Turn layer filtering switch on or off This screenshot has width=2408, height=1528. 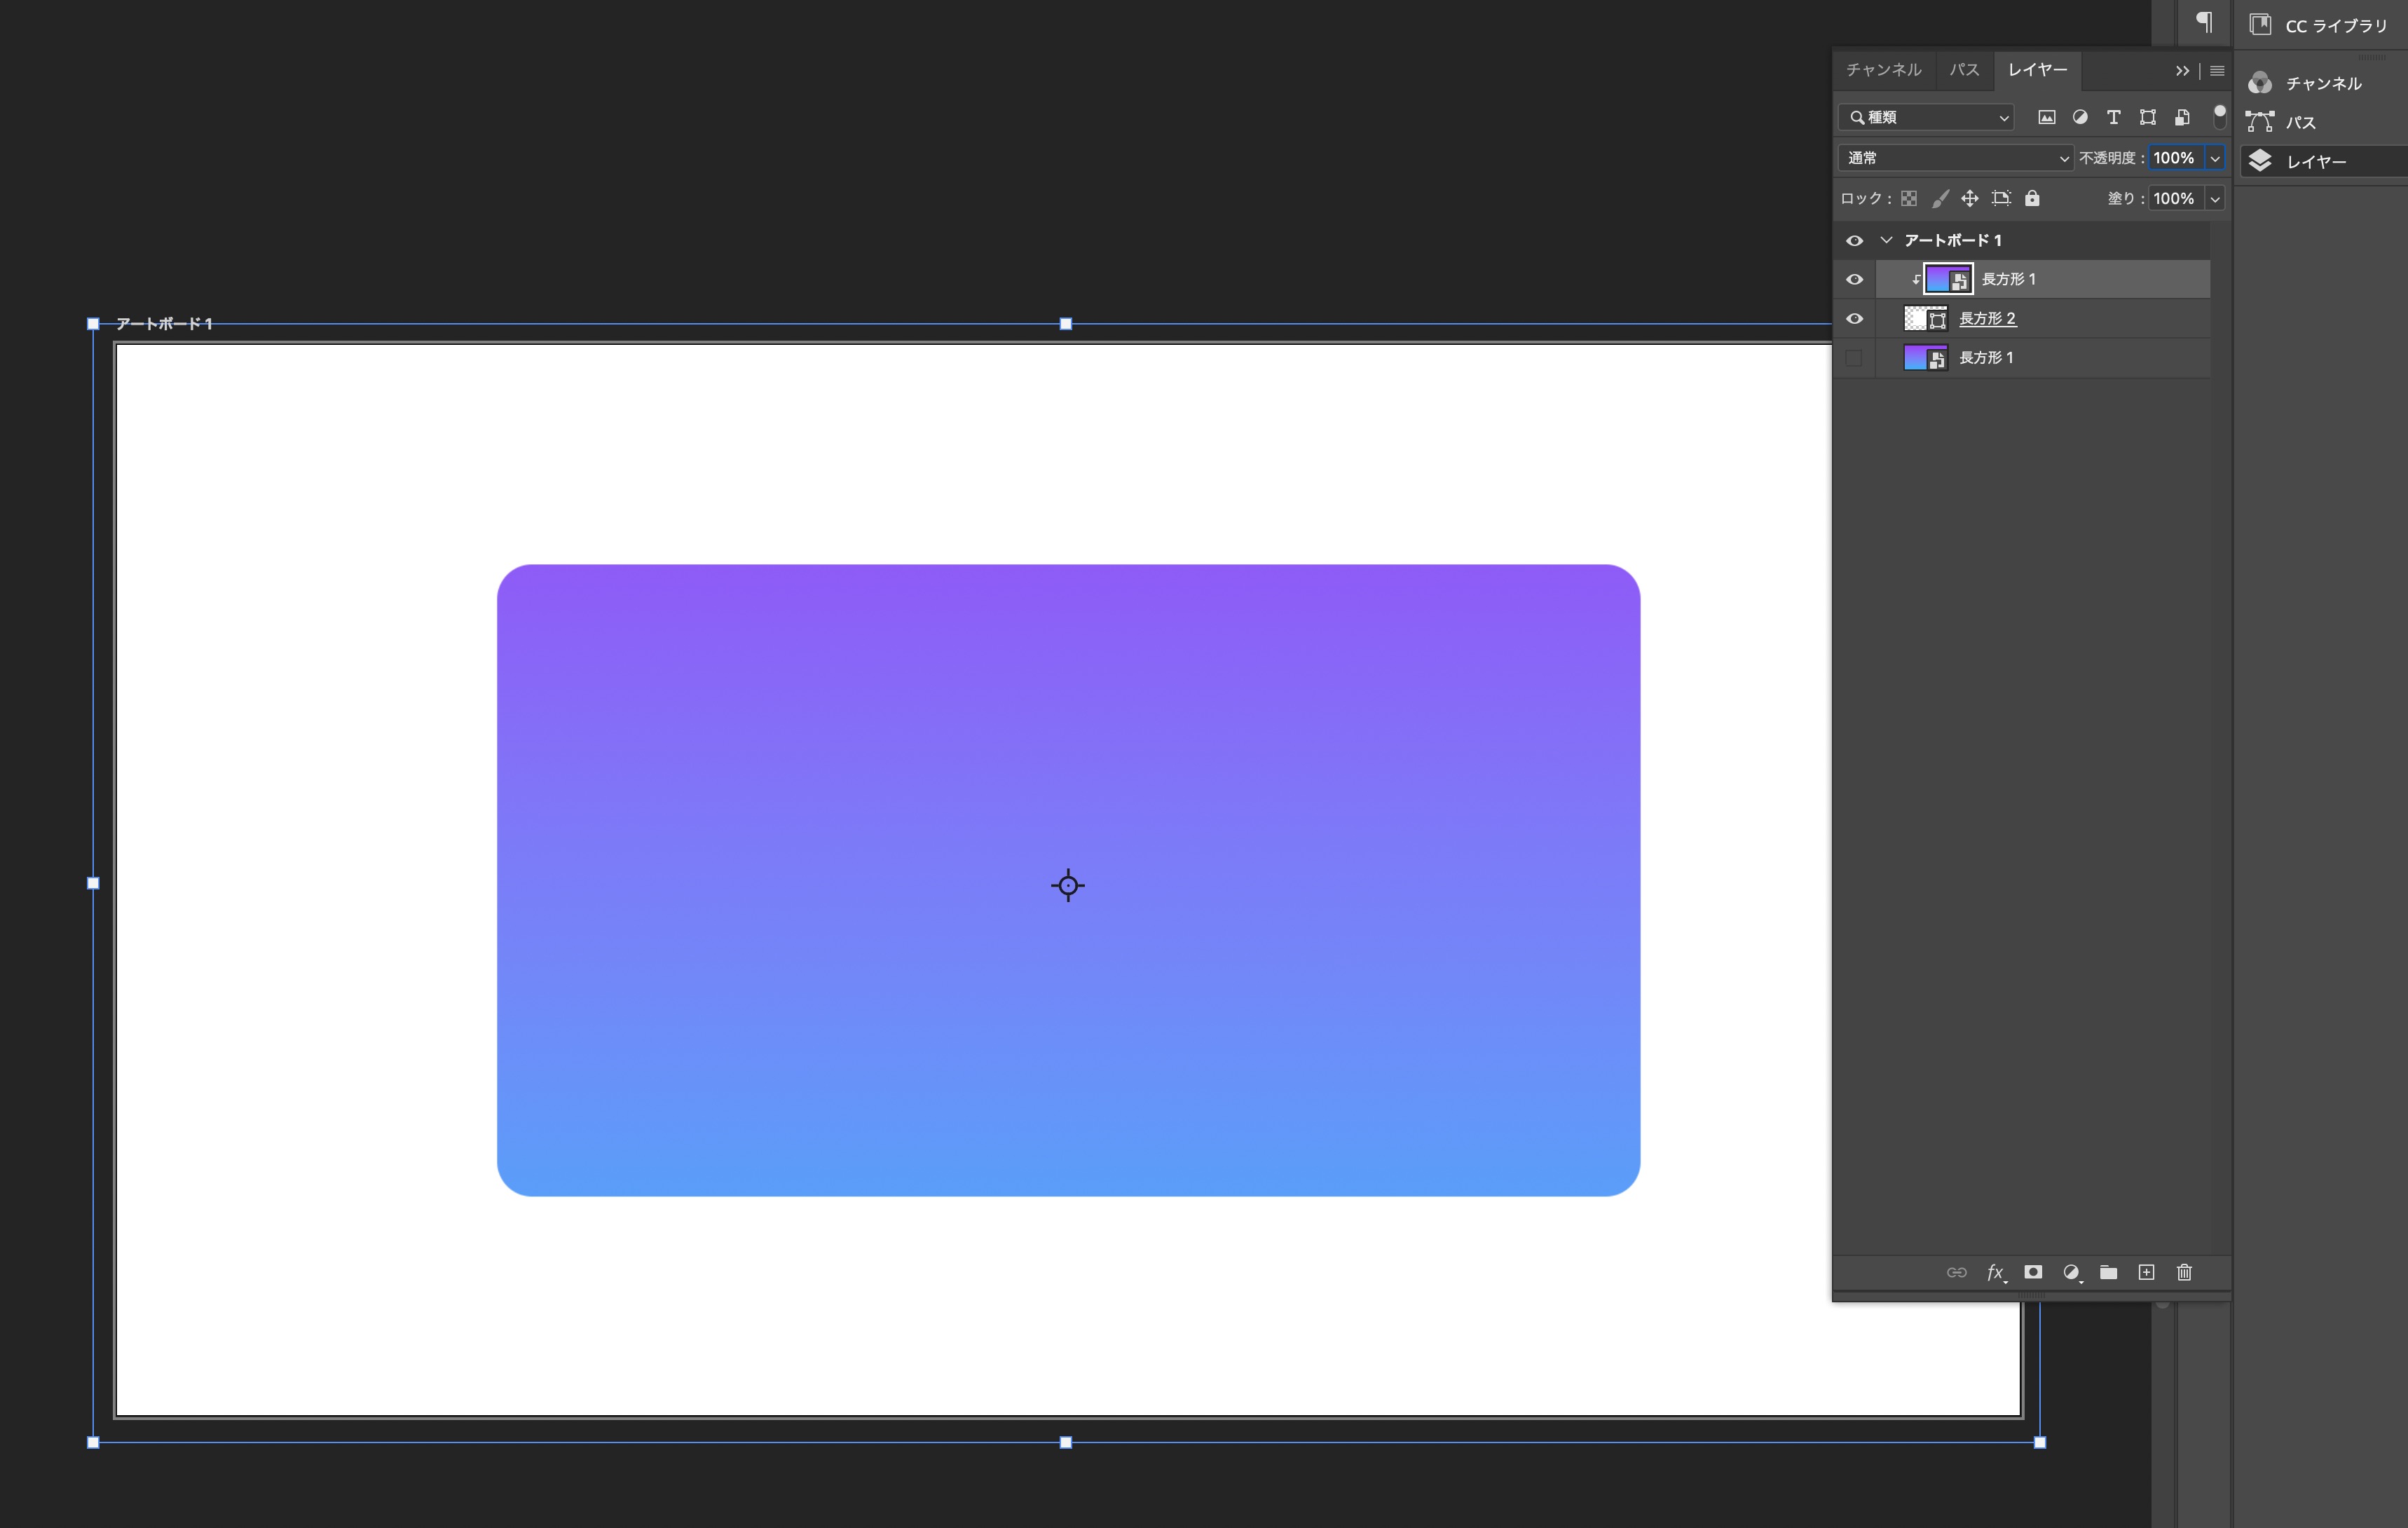2219,116
